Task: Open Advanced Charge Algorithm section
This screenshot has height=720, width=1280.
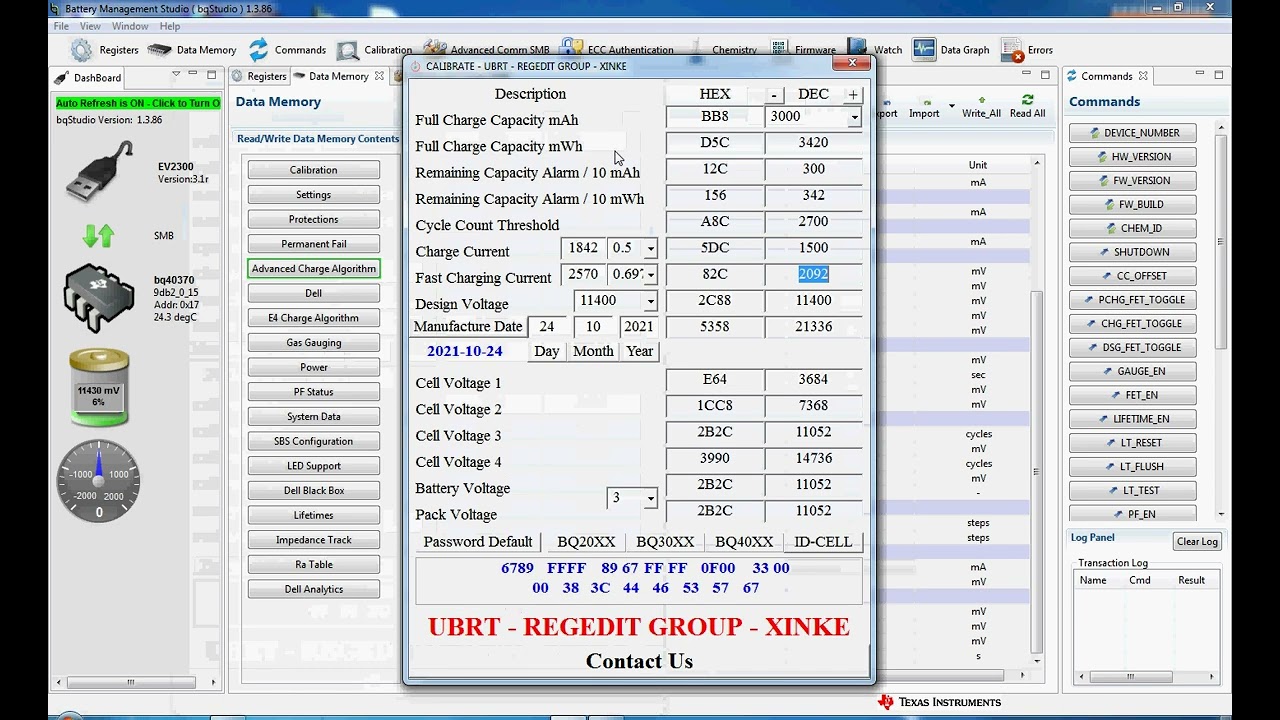Action: coord(314,269)
